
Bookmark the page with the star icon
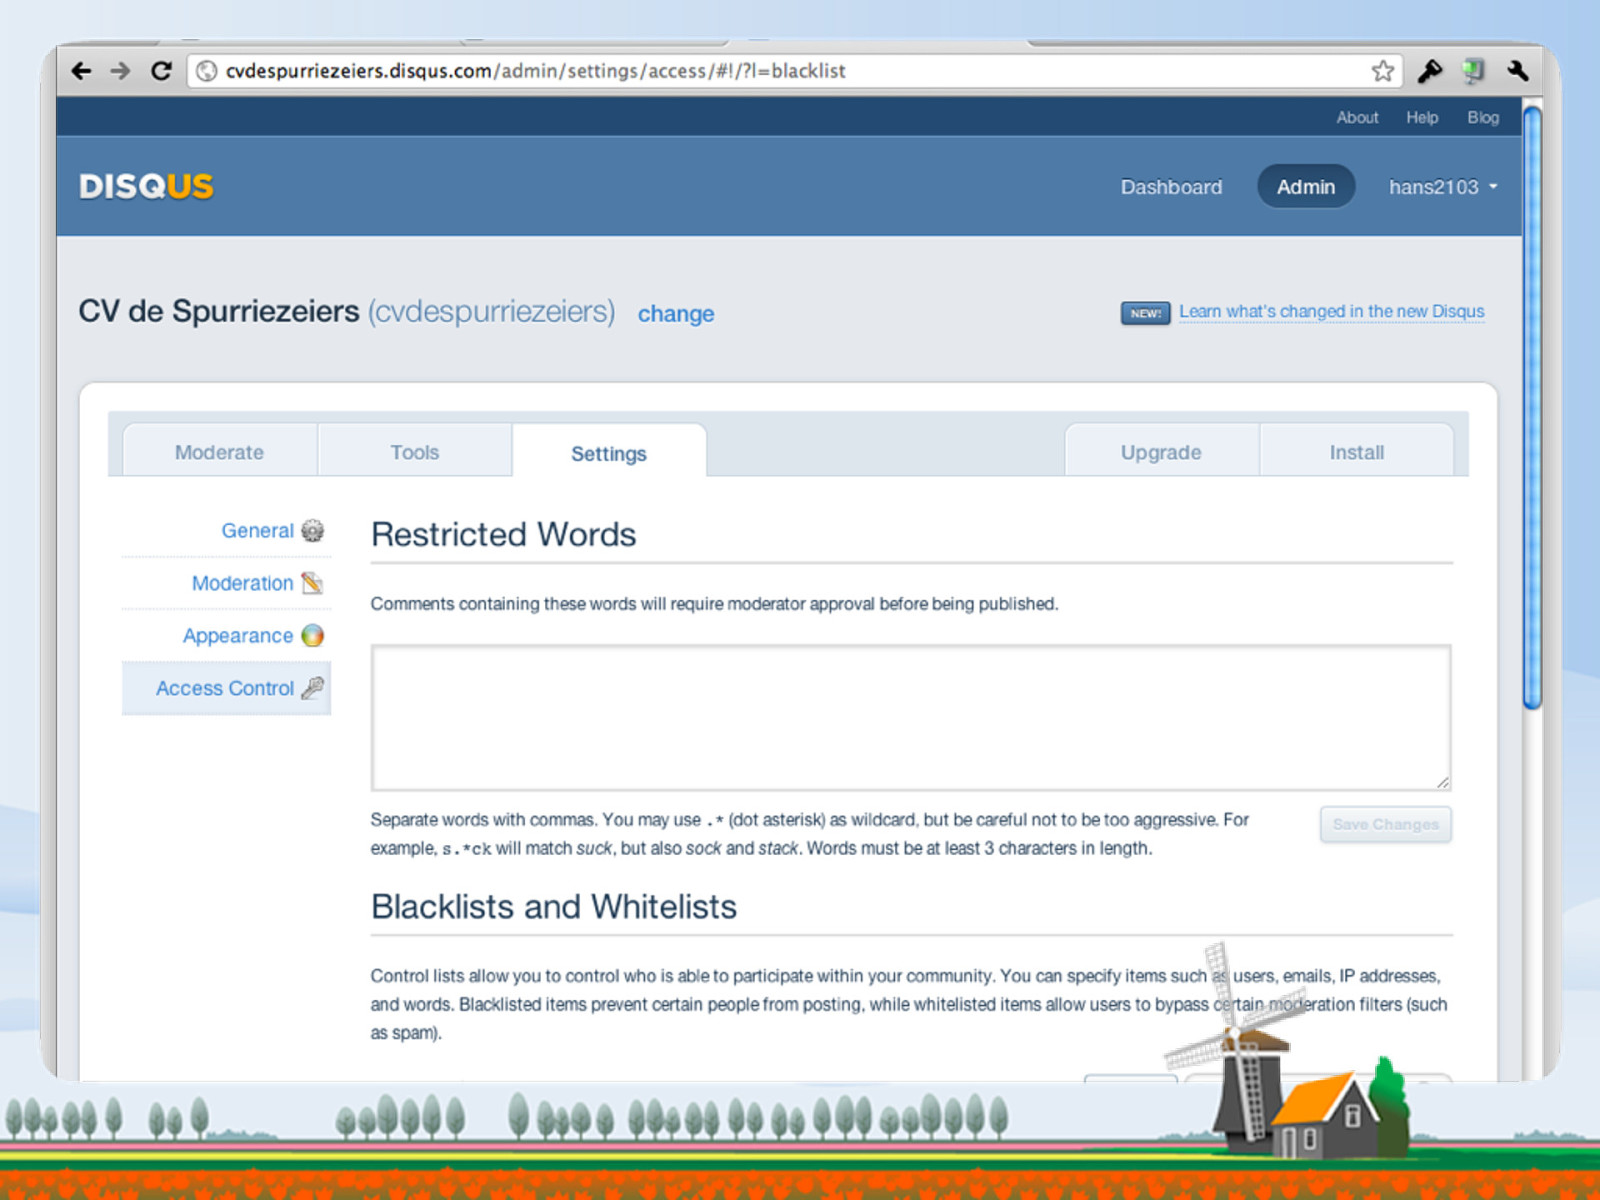[x=1383, y=71]
